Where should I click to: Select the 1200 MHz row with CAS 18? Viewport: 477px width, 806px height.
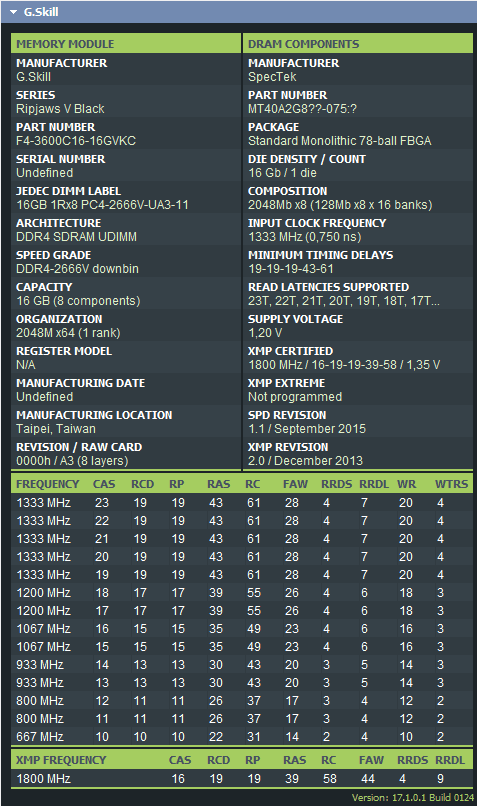(x=242, y=593)
